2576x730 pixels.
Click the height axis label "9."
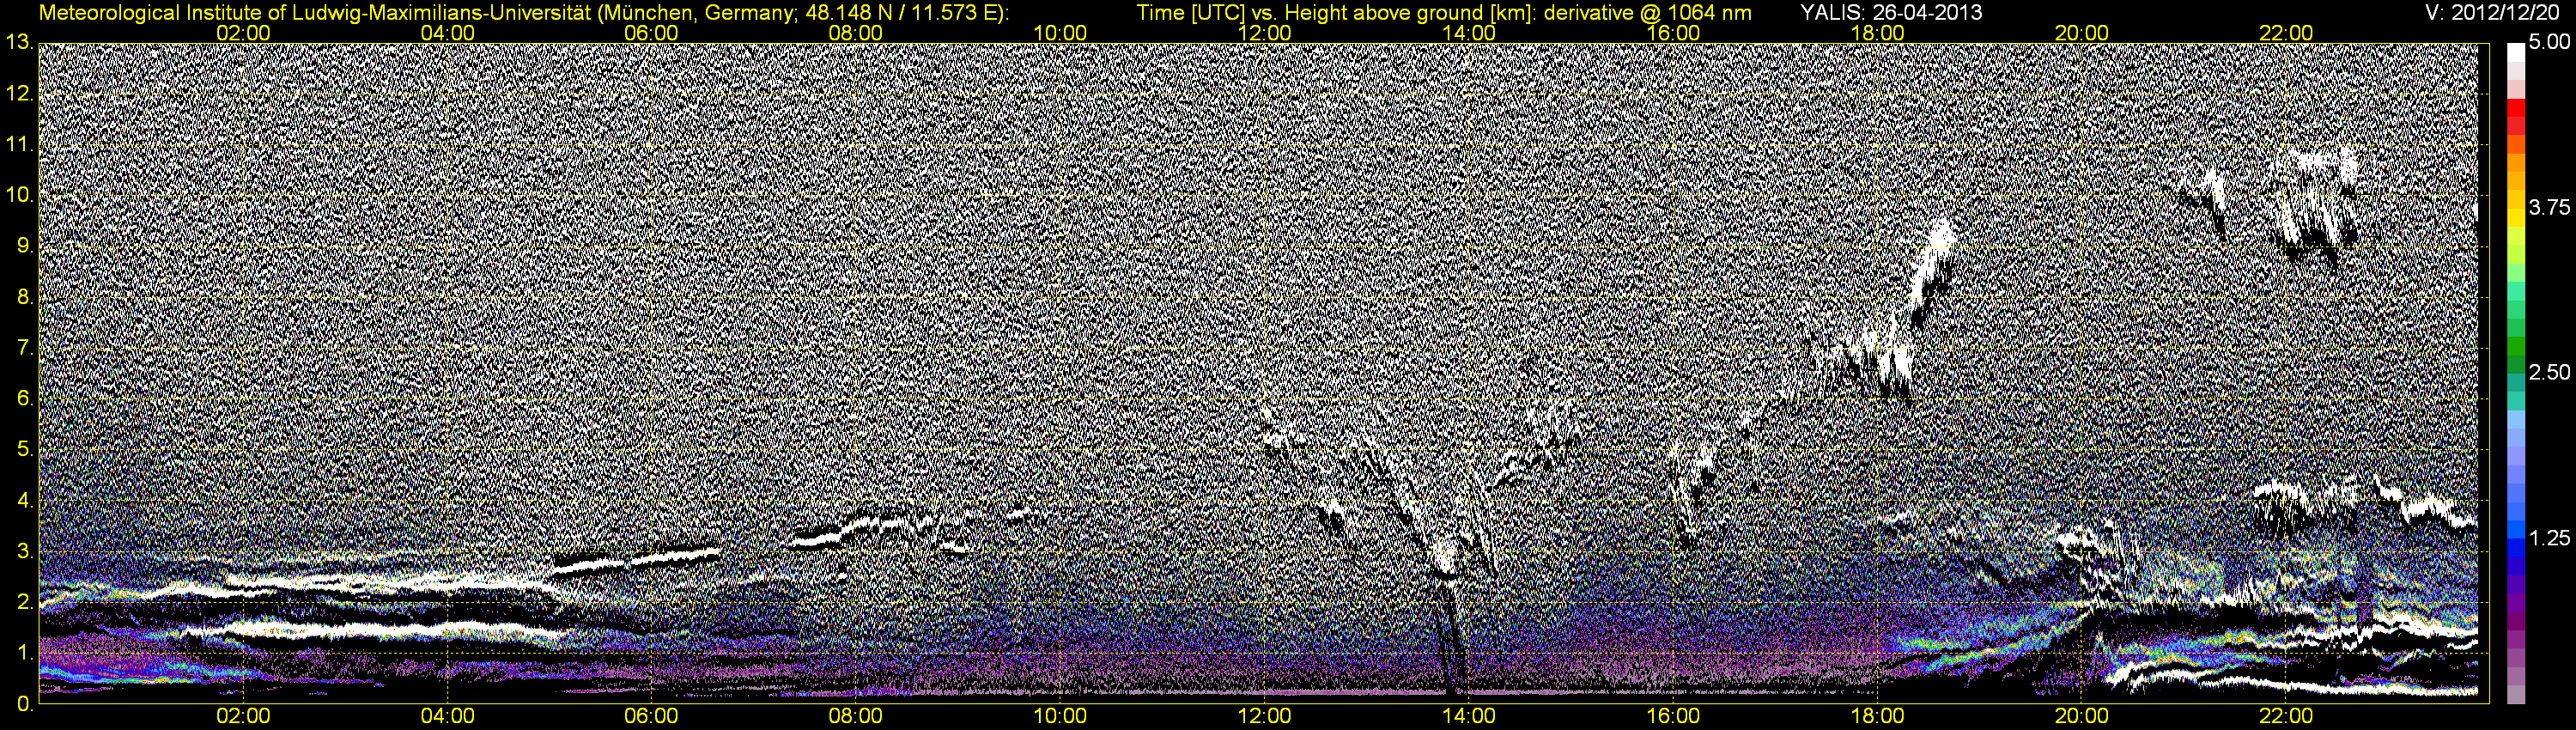pos(24,246)
